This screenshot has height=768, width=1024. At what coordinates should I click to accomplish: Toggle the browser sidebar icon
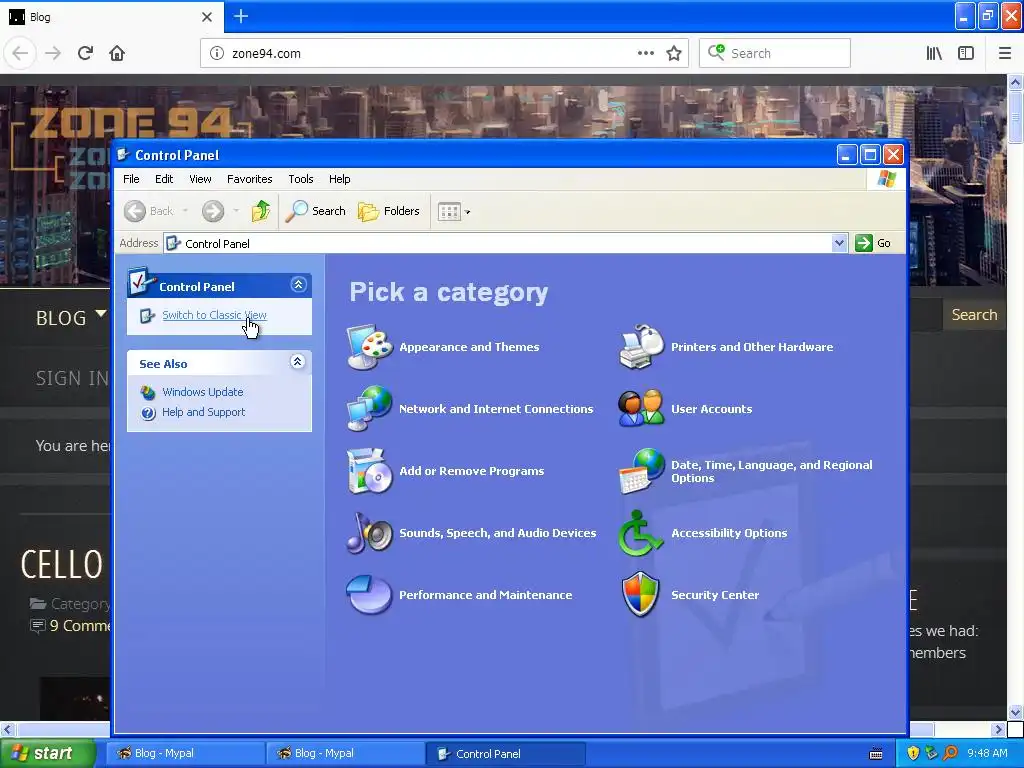(x=966, y=53)
